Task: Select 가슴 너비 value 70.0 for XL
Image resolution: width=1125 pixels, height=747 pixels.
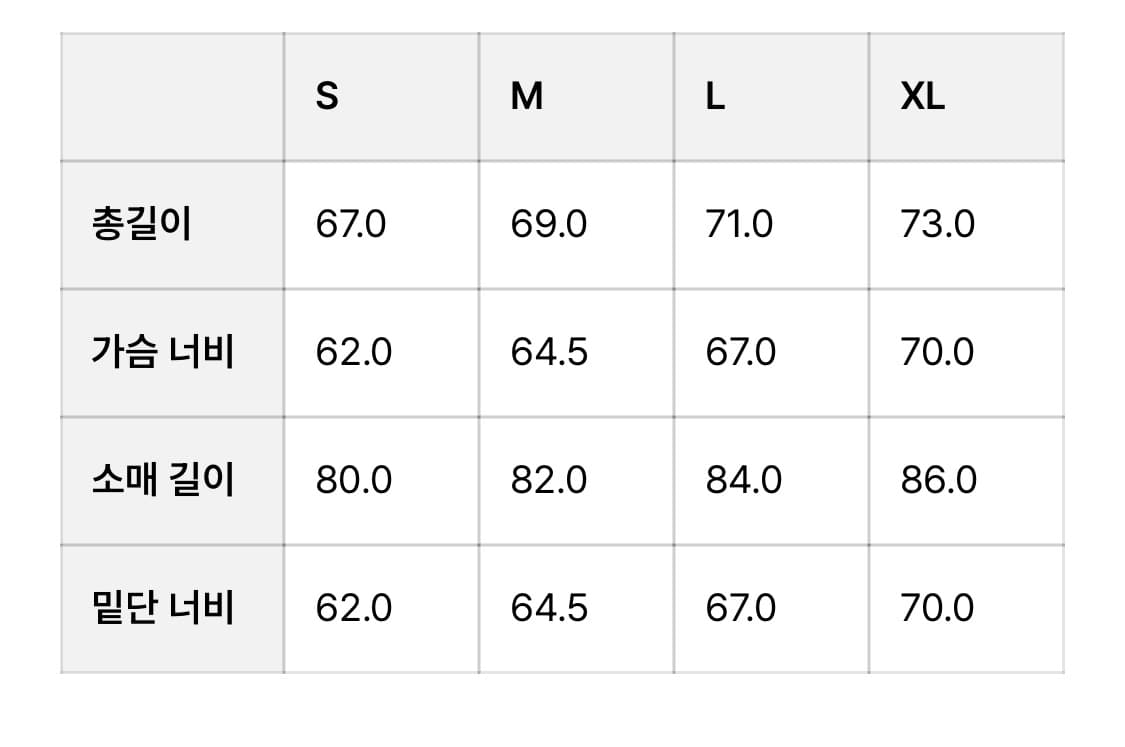Action: point(937,352)
